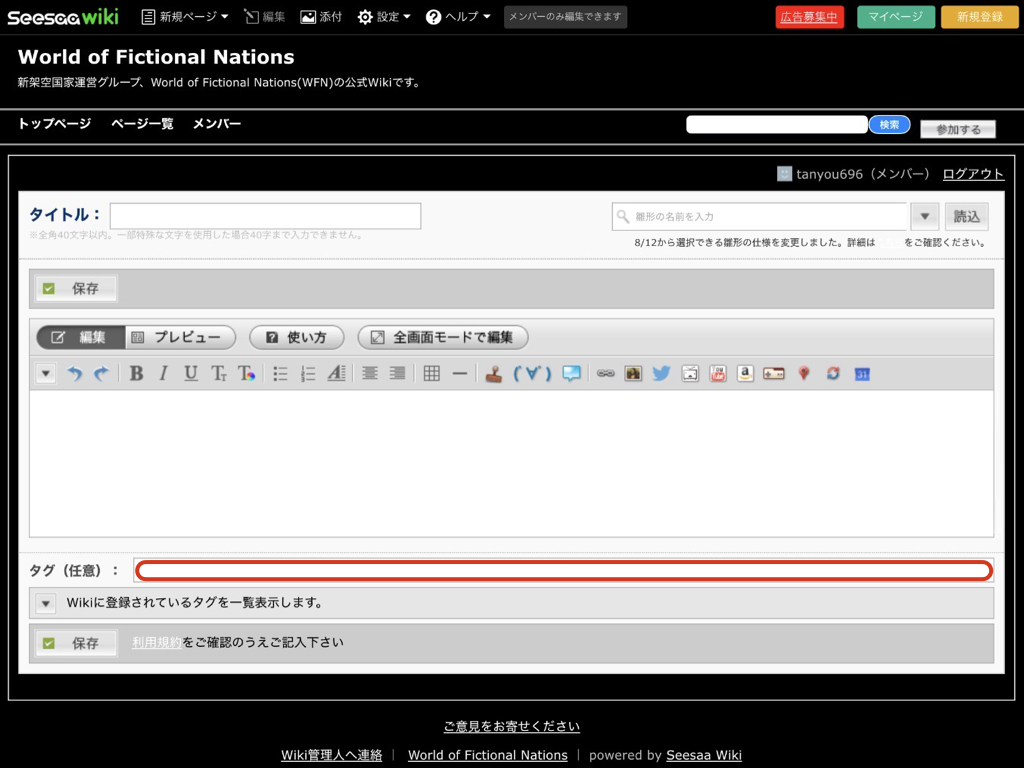Click the undo arrow in editor toolbar
1024x768 pixels.
pos(74,374)
